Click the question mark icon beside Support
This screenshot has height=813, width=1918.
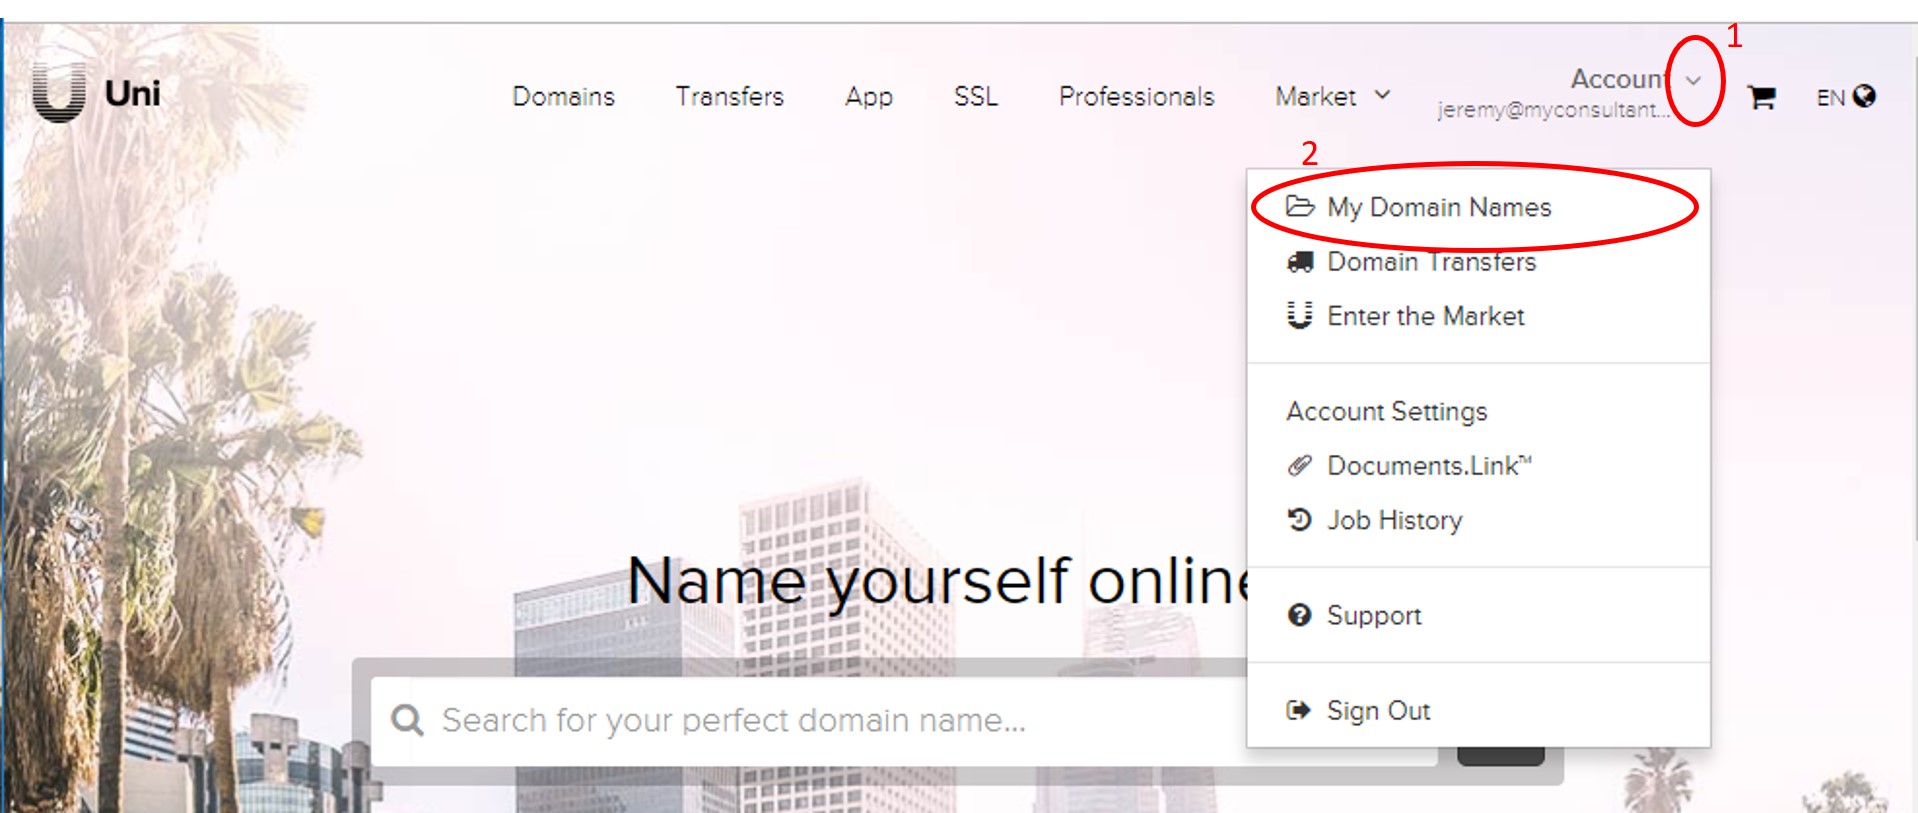[1299, 615]
